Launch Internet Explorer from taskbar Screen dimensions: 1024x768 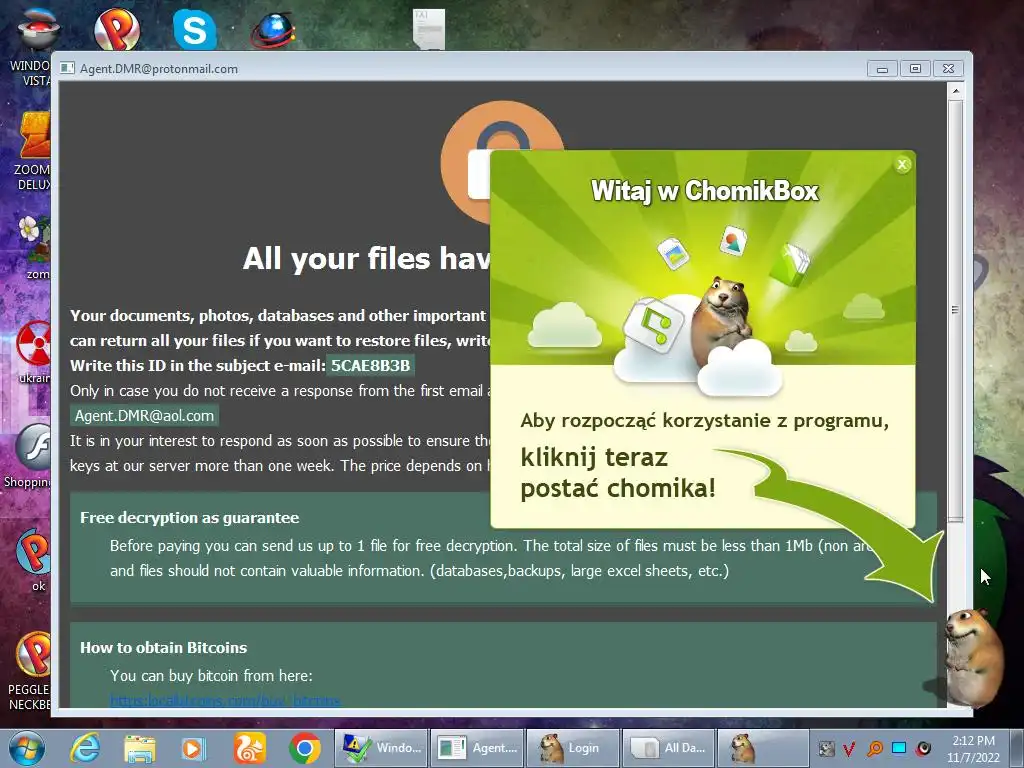(85, 748)
